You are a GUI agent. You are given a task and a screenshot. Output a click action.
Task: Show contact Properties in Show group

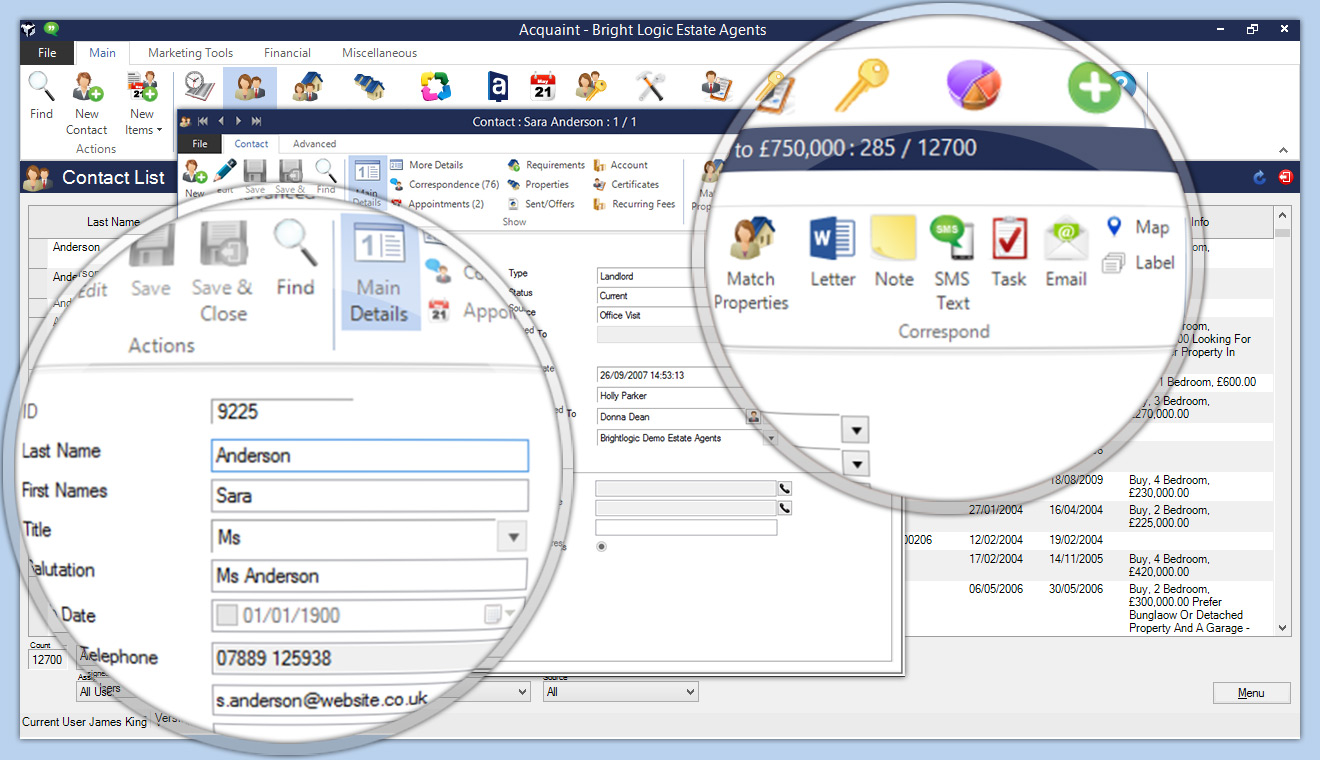pos(538,184)
